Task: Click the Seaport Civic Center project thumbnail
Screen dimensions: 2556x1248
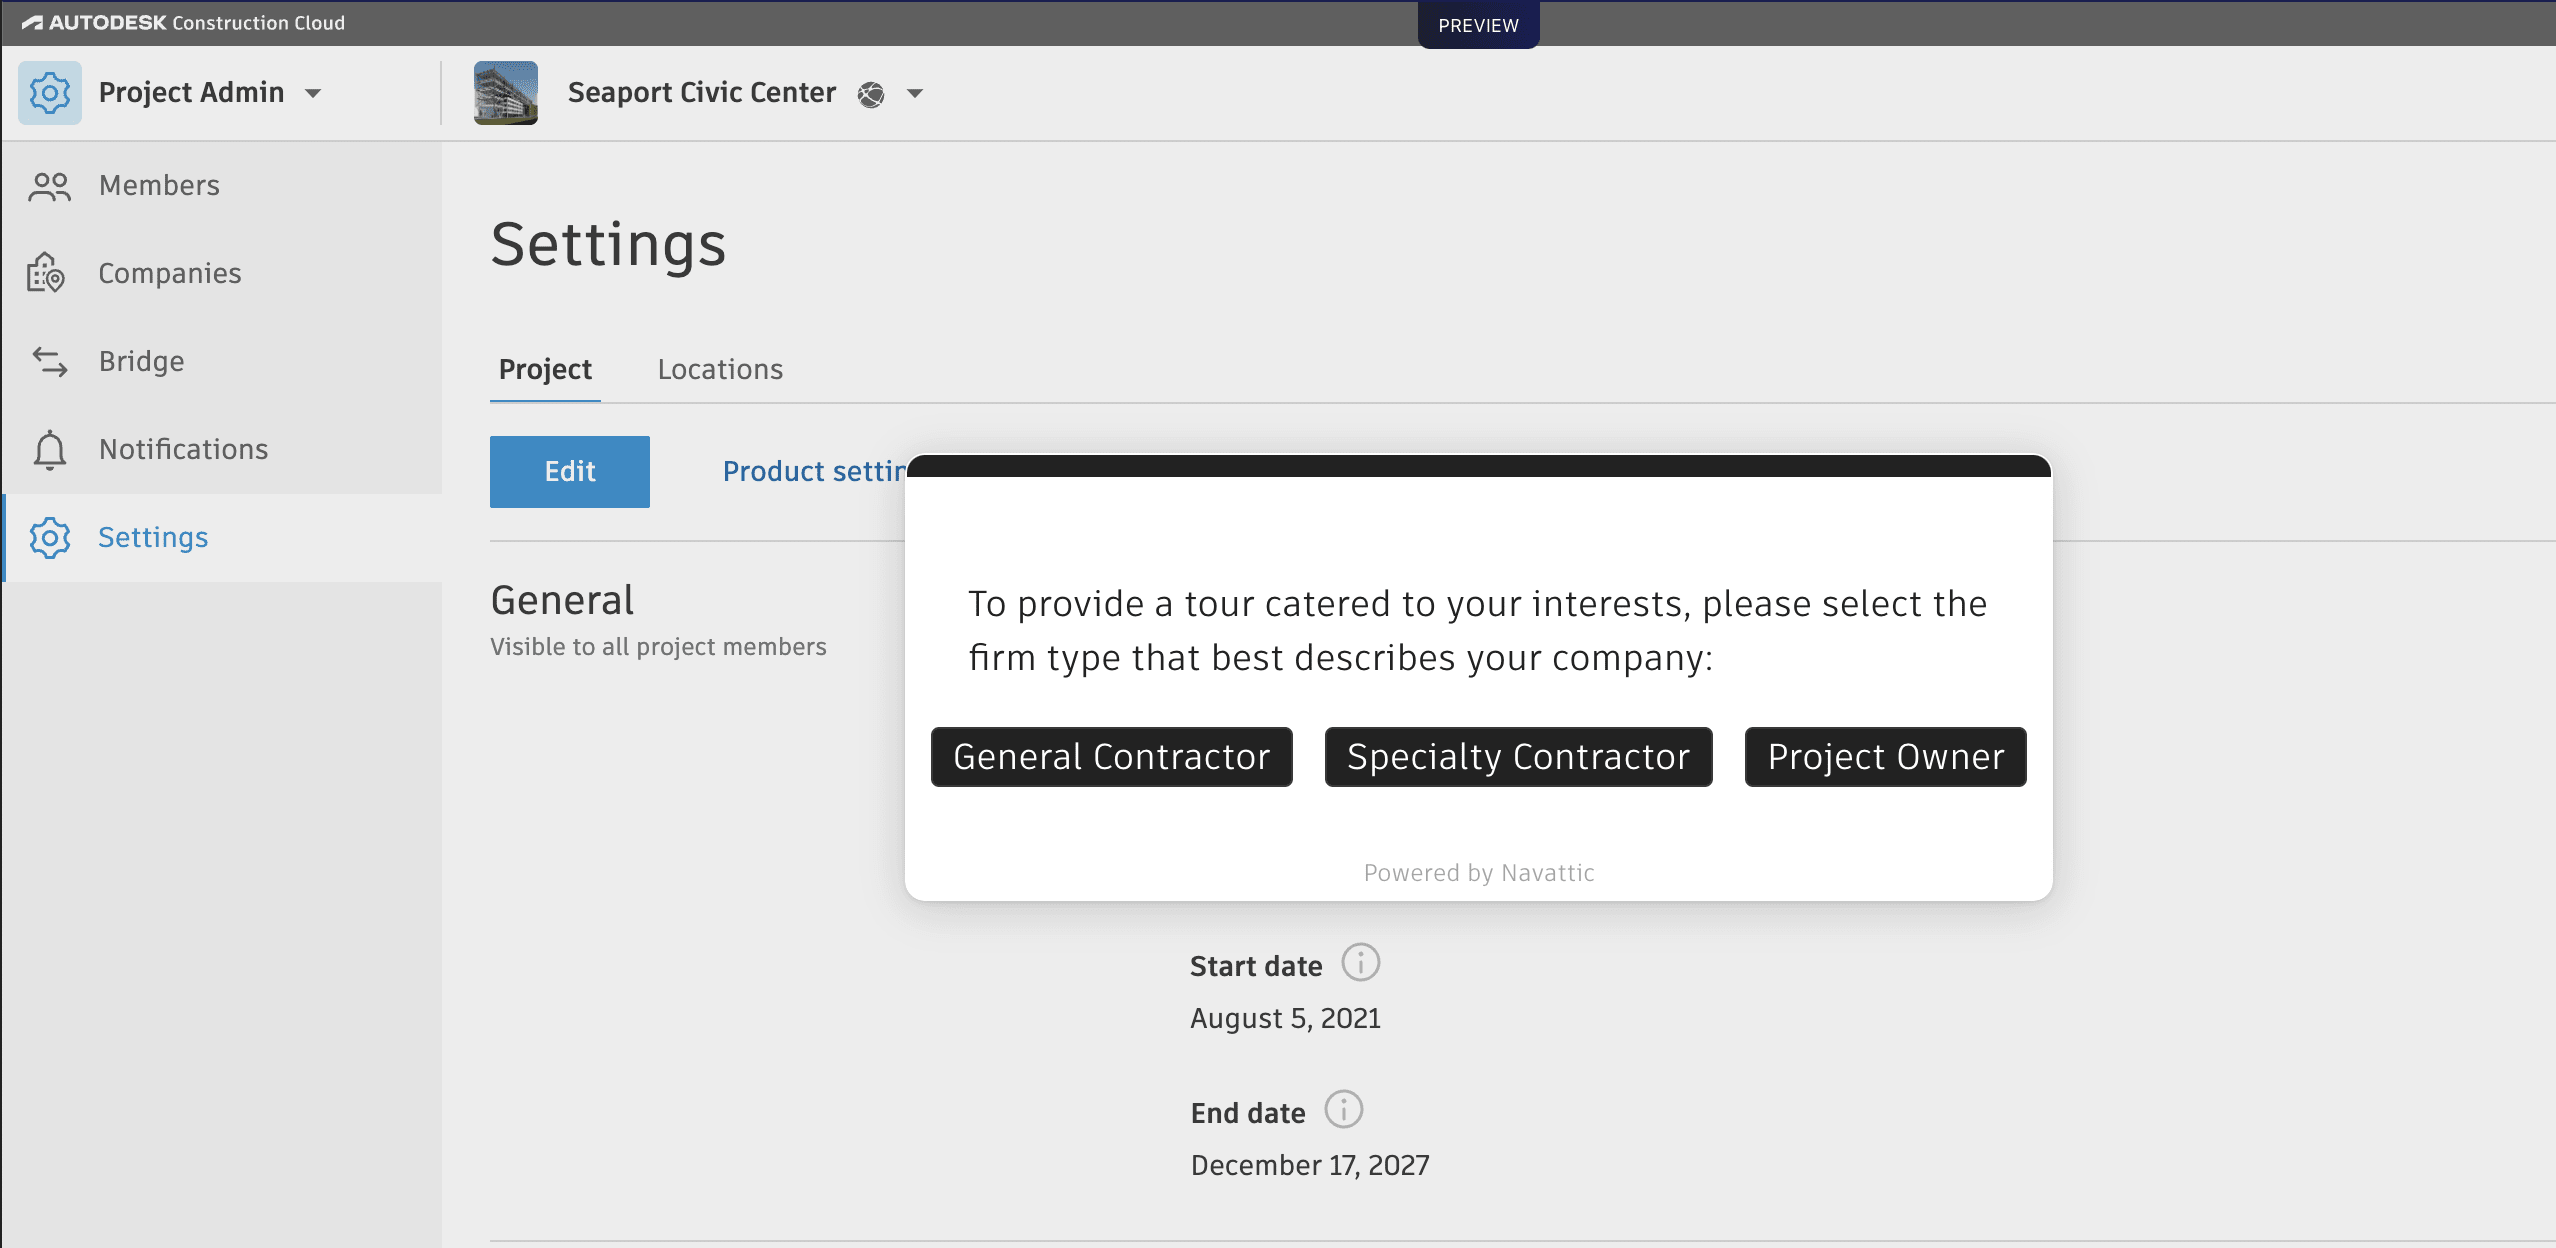Action: click(505, 92)
